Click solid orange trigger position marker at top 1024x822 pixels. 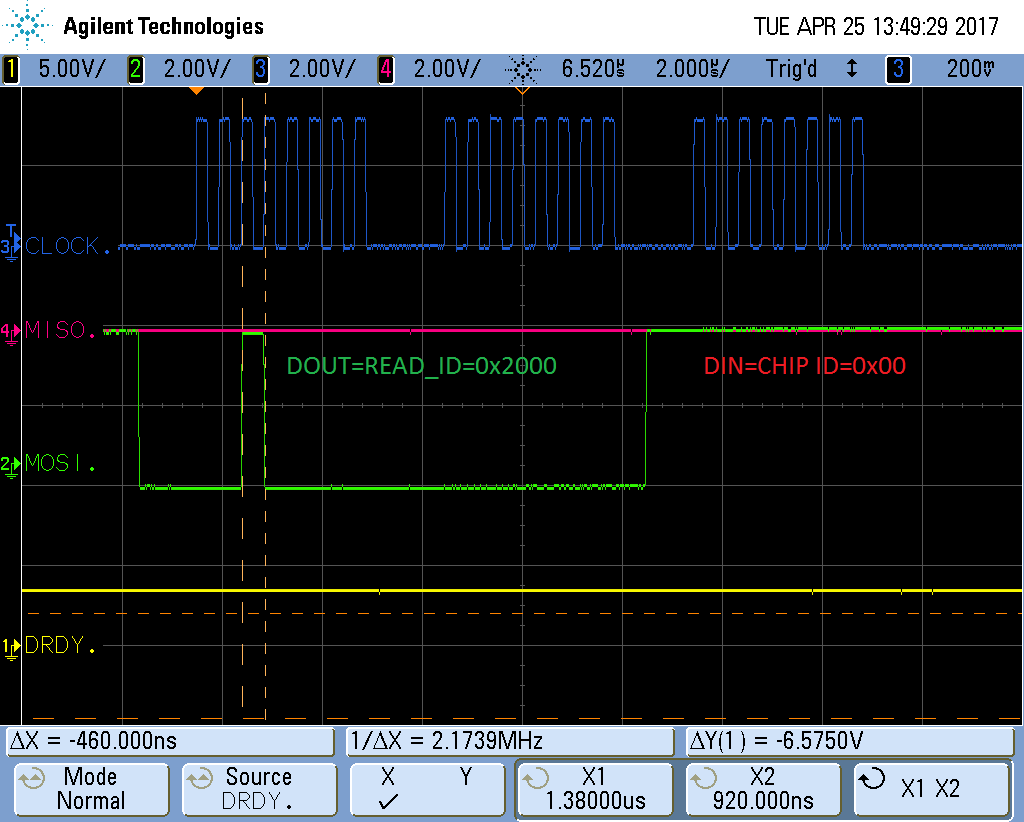coord(196,91)
